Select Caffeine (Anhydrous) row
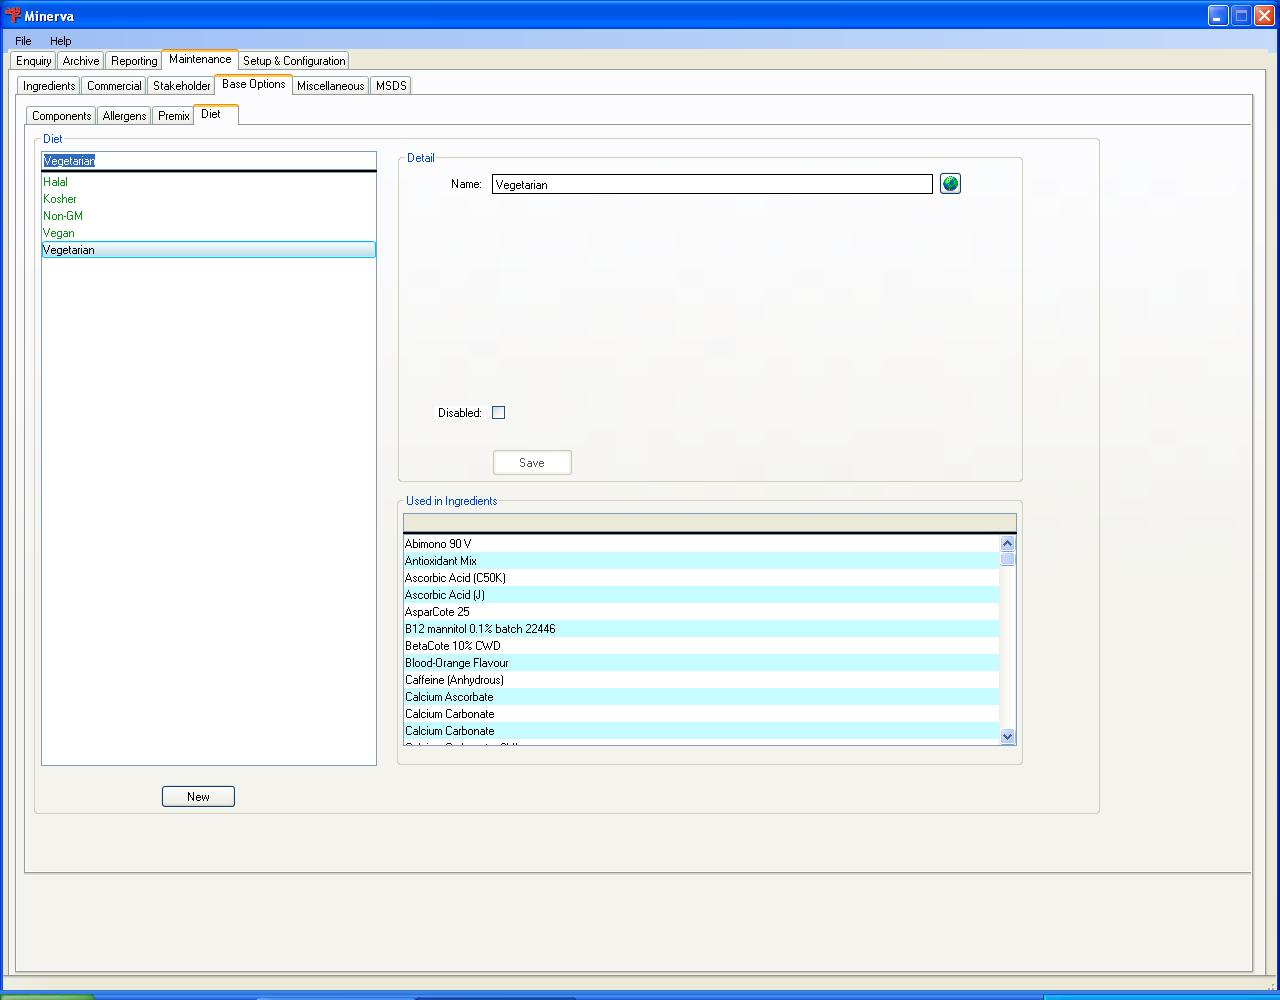Image resolution: width=1280 pixels, height=1000 pixels. [701, 680]
